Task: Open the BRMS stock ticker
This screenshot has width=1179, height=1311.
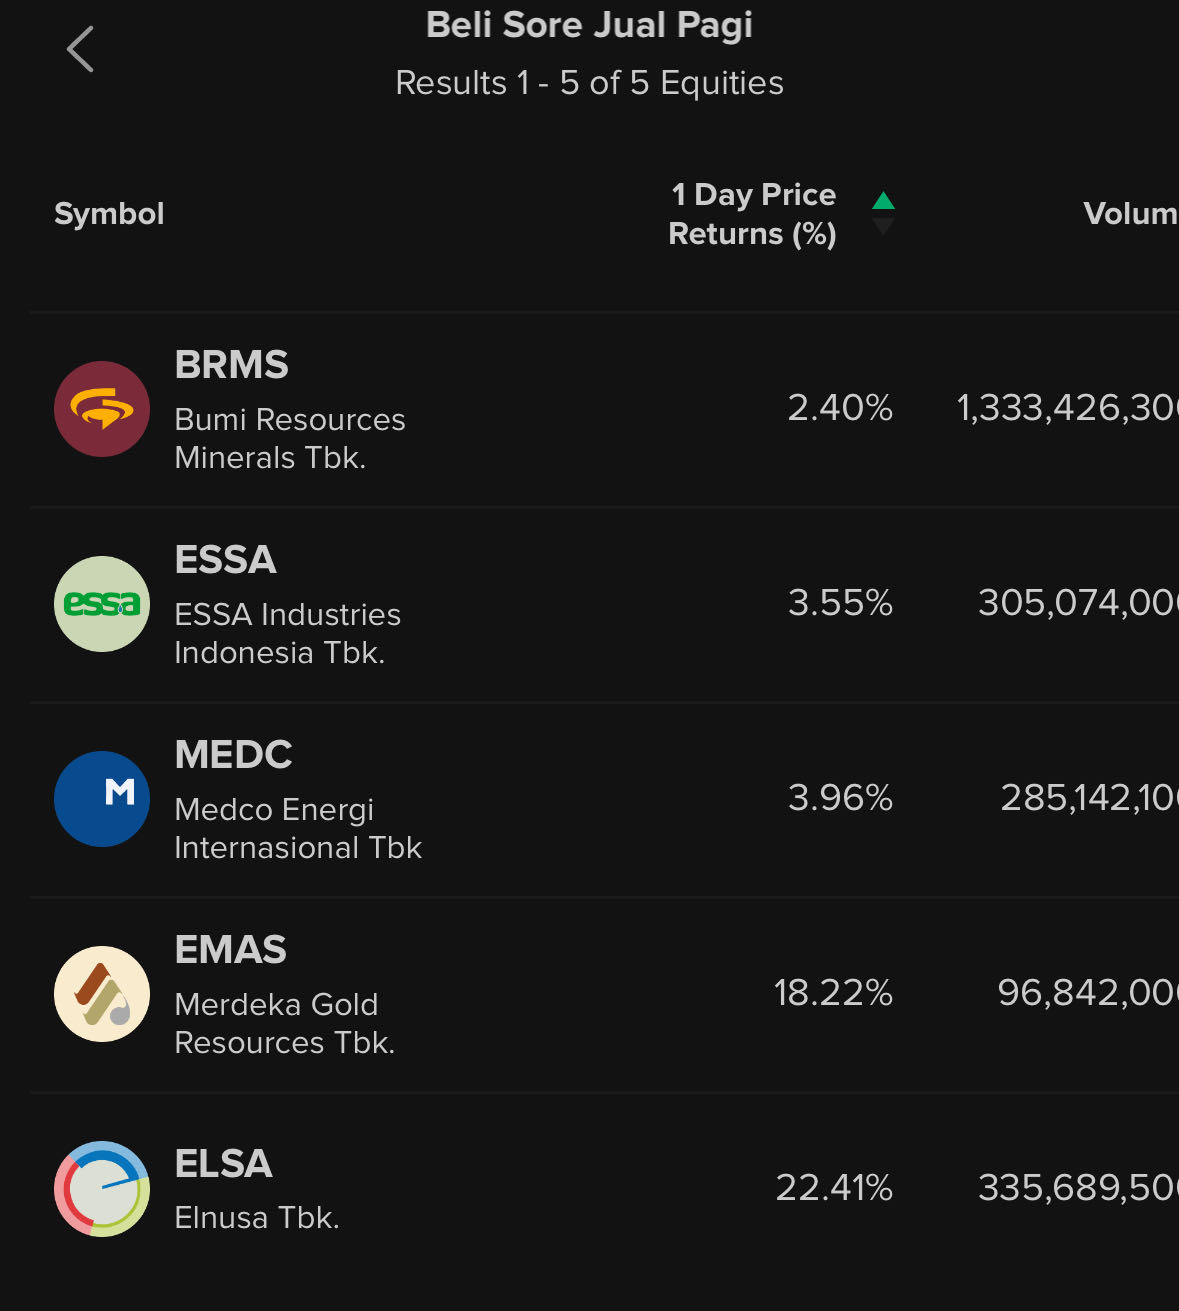Action: coord(232,365)
